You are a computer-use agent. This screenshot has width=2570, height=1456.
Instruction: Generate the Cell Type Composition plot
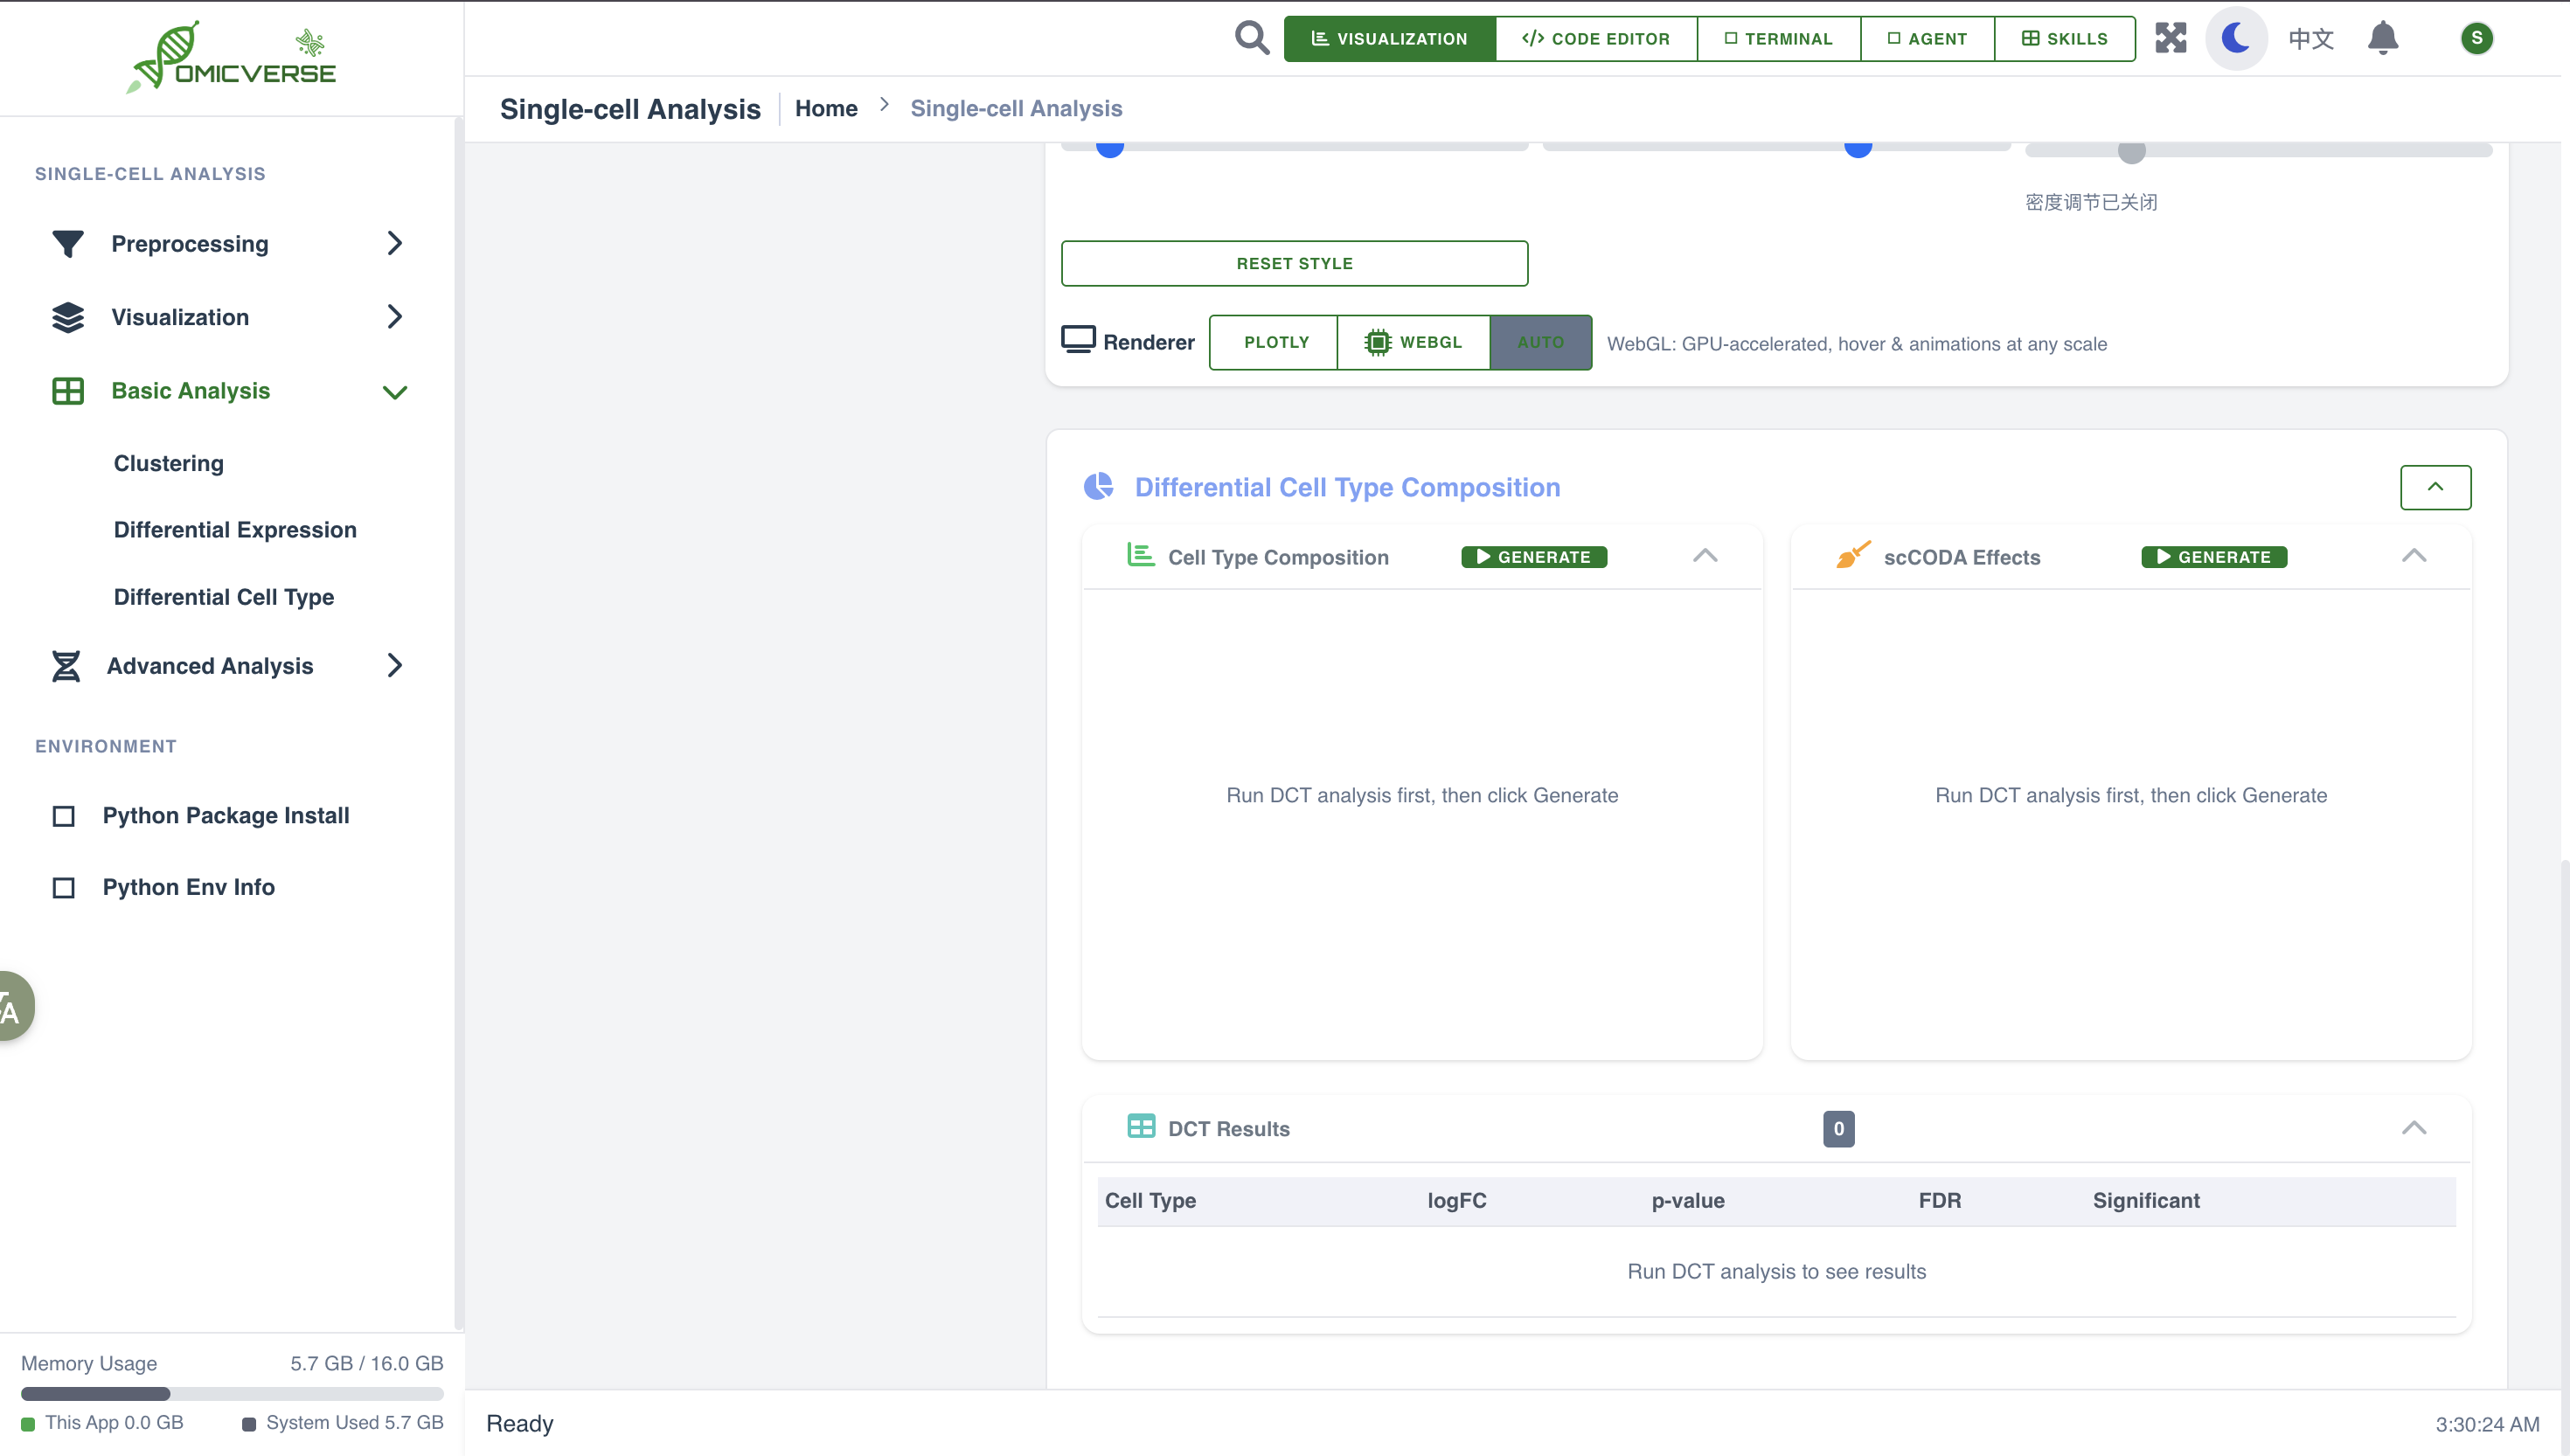coord(1533,557)
